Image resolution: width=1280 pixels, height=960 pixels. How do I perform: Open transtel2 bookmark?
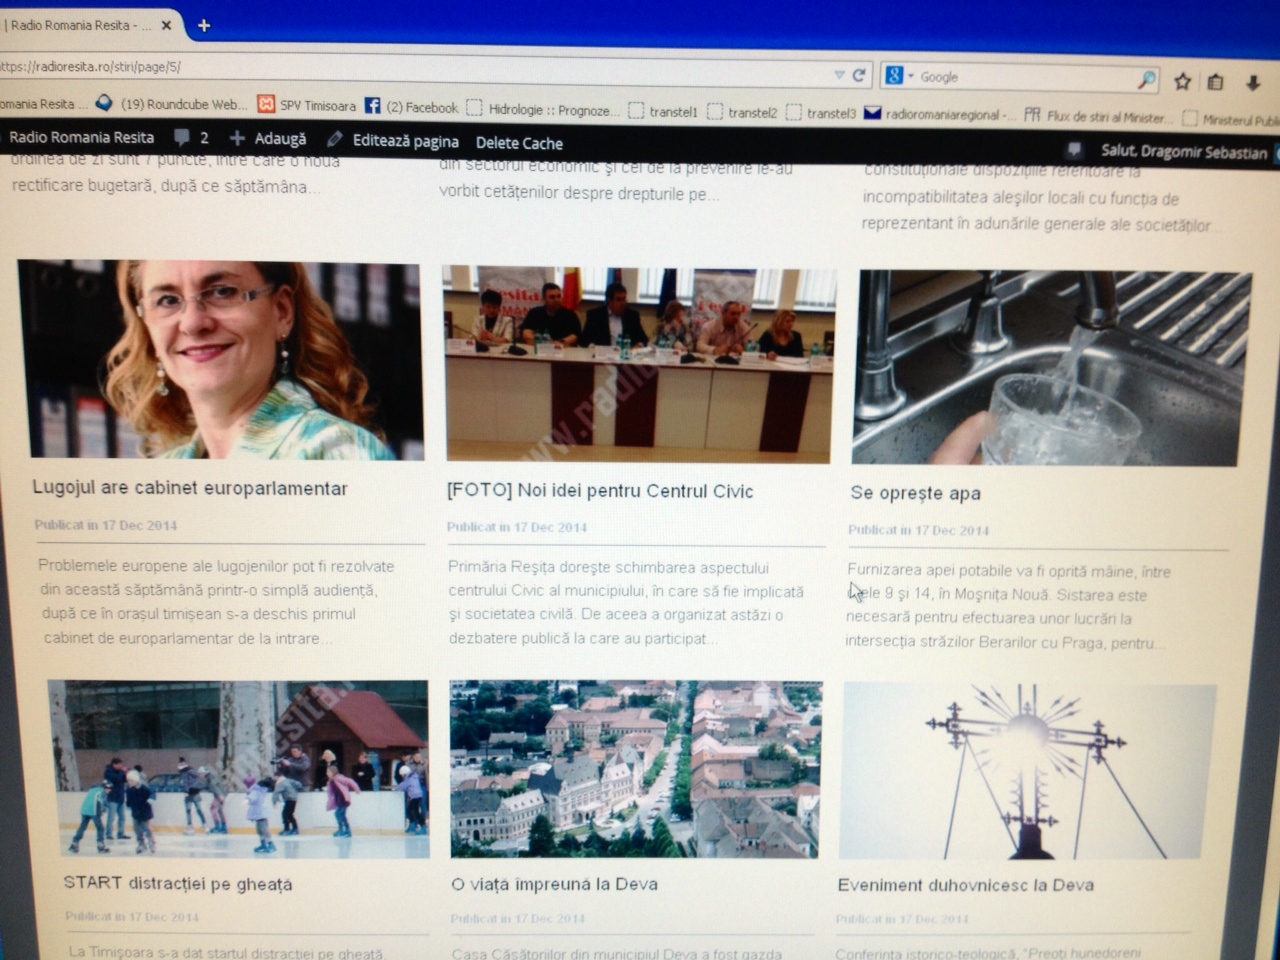point(742,112)
